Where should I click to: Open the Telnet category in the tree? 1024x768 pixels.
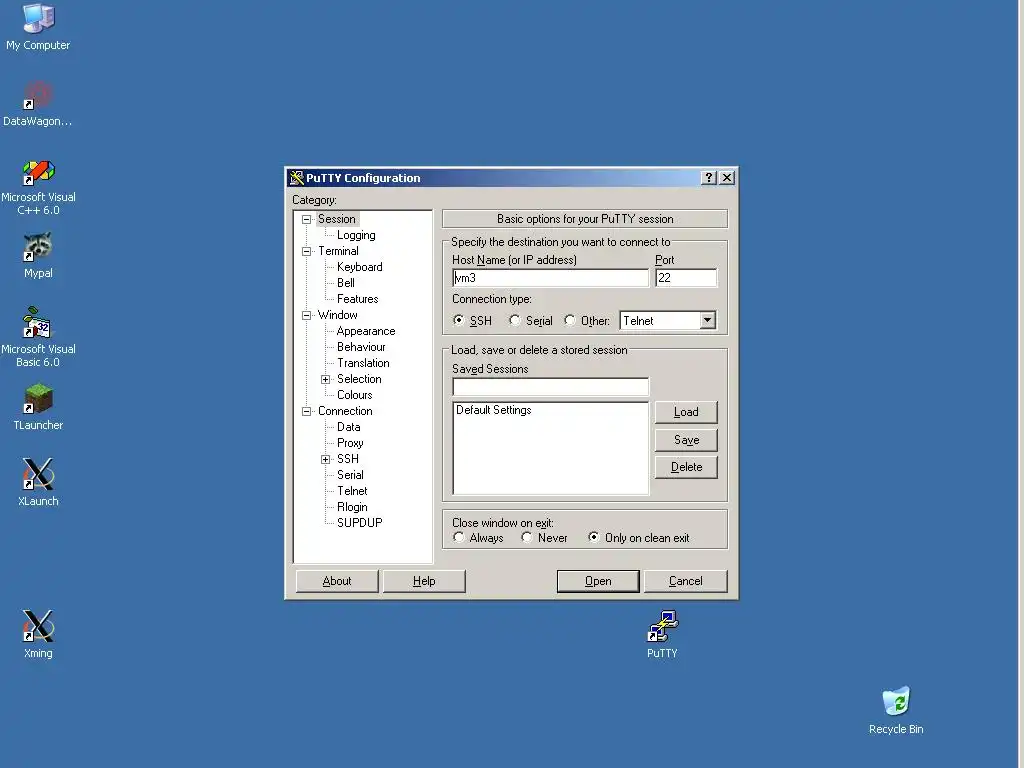pyautogui.click(x=352, y=491)
